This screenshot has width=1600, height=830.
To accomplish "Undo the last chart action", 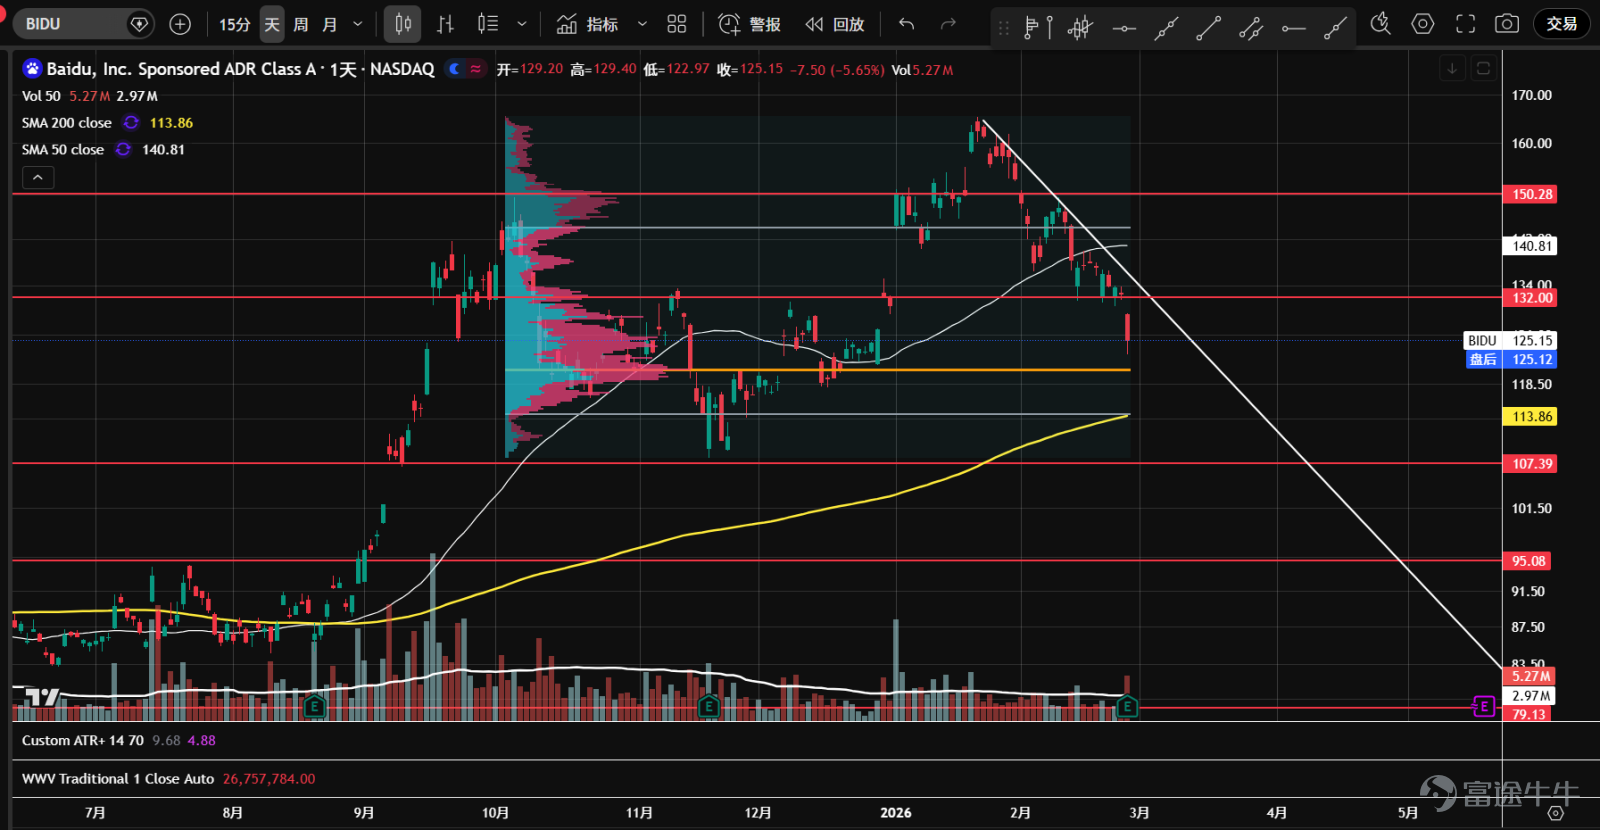I will 906,24.
